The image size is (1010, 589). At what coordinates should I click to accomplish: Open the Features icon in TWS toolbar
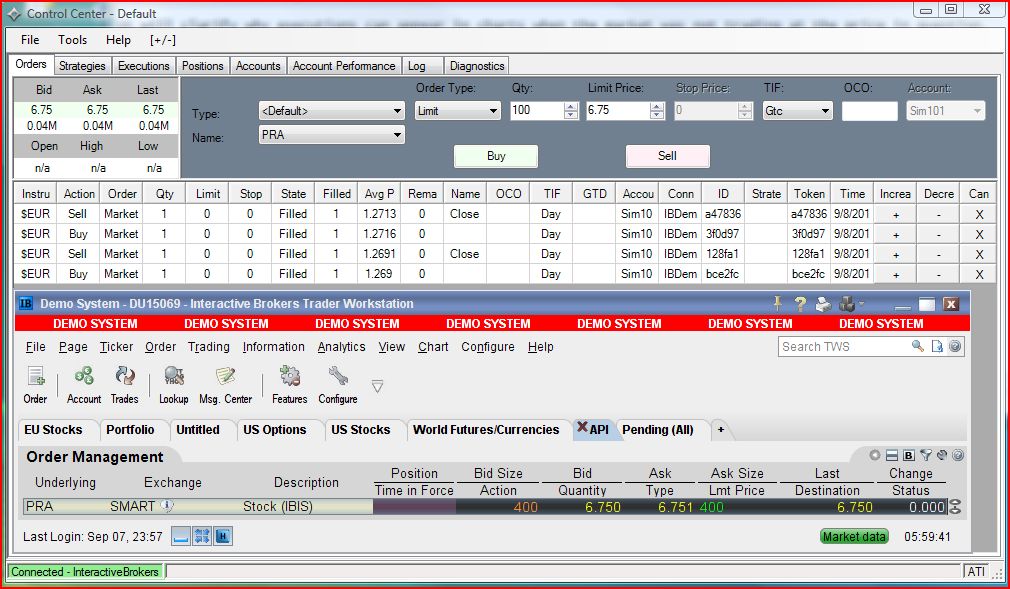[289, 376]
